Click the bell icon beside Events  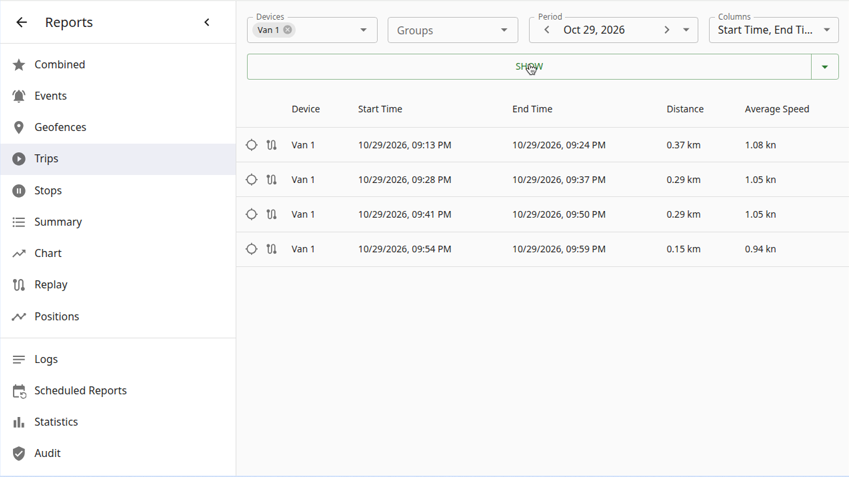tap(19, 96)
